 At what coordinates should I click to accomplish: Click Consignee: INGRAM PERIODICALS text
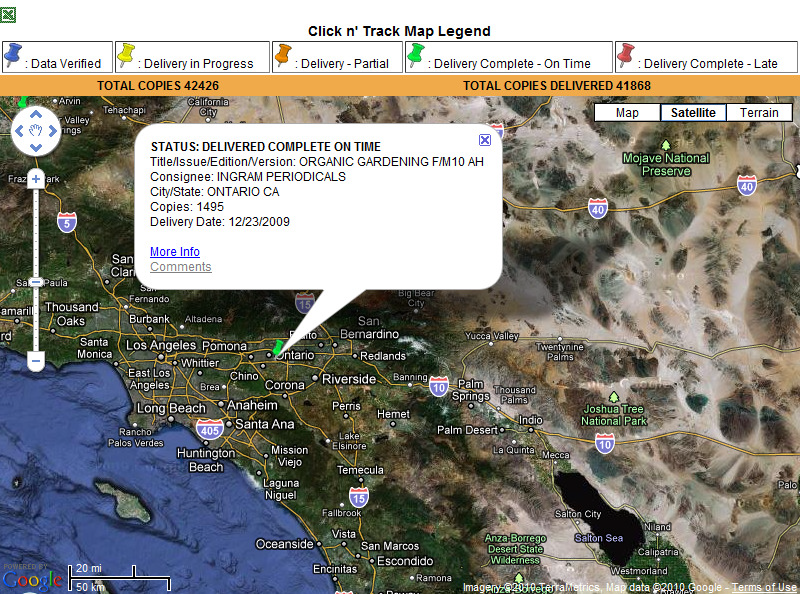click(248, 177)
